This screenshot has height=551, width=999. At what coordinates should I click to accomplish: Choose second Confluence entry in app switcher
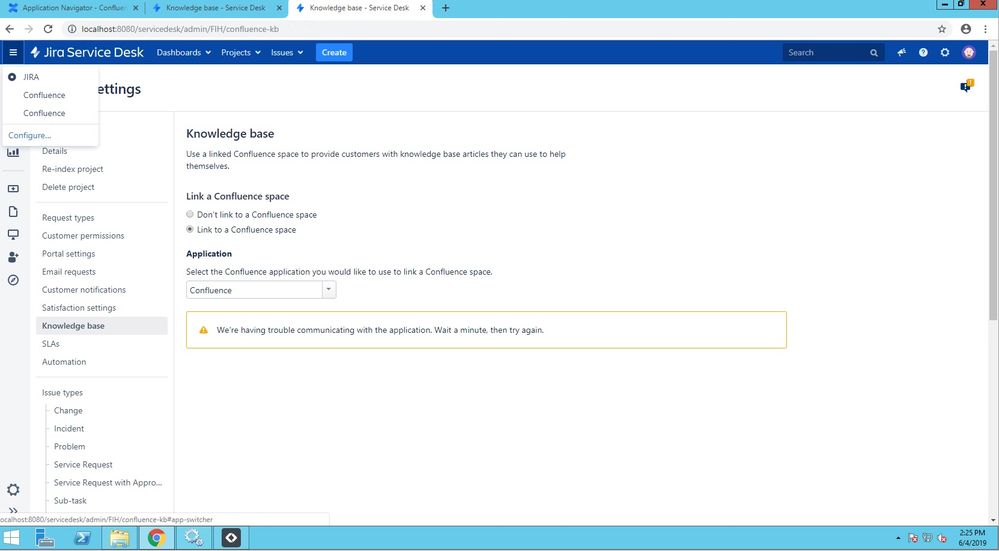[44, 113]
